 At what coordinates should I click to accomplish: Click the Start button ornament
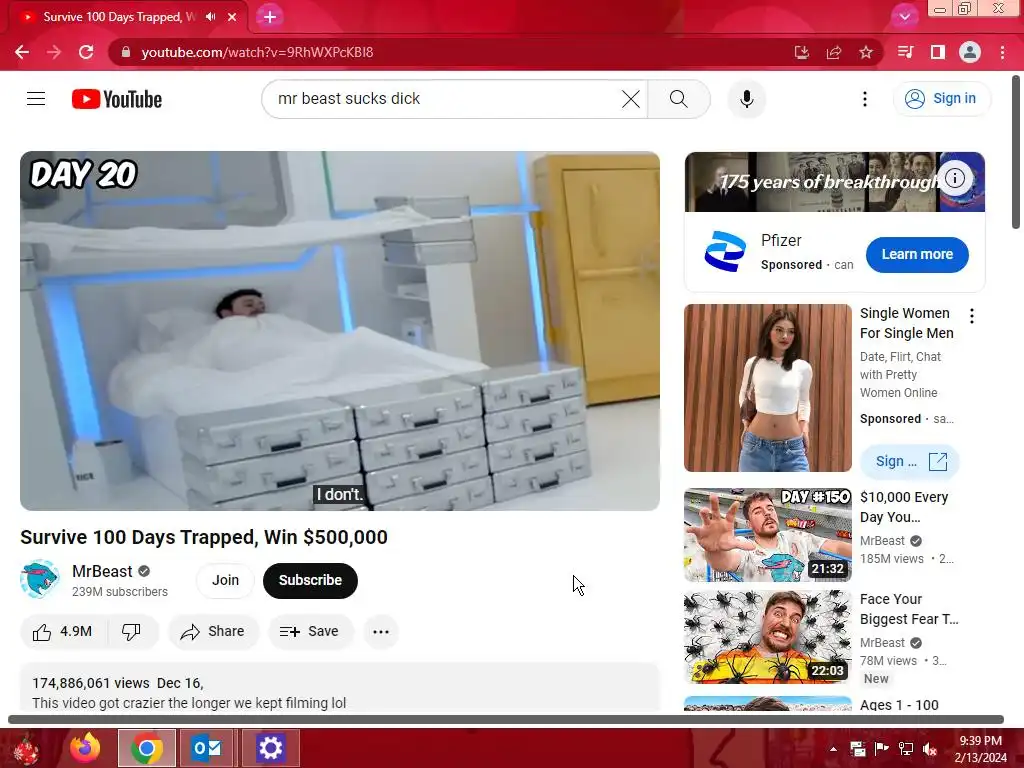click(26, 749)
